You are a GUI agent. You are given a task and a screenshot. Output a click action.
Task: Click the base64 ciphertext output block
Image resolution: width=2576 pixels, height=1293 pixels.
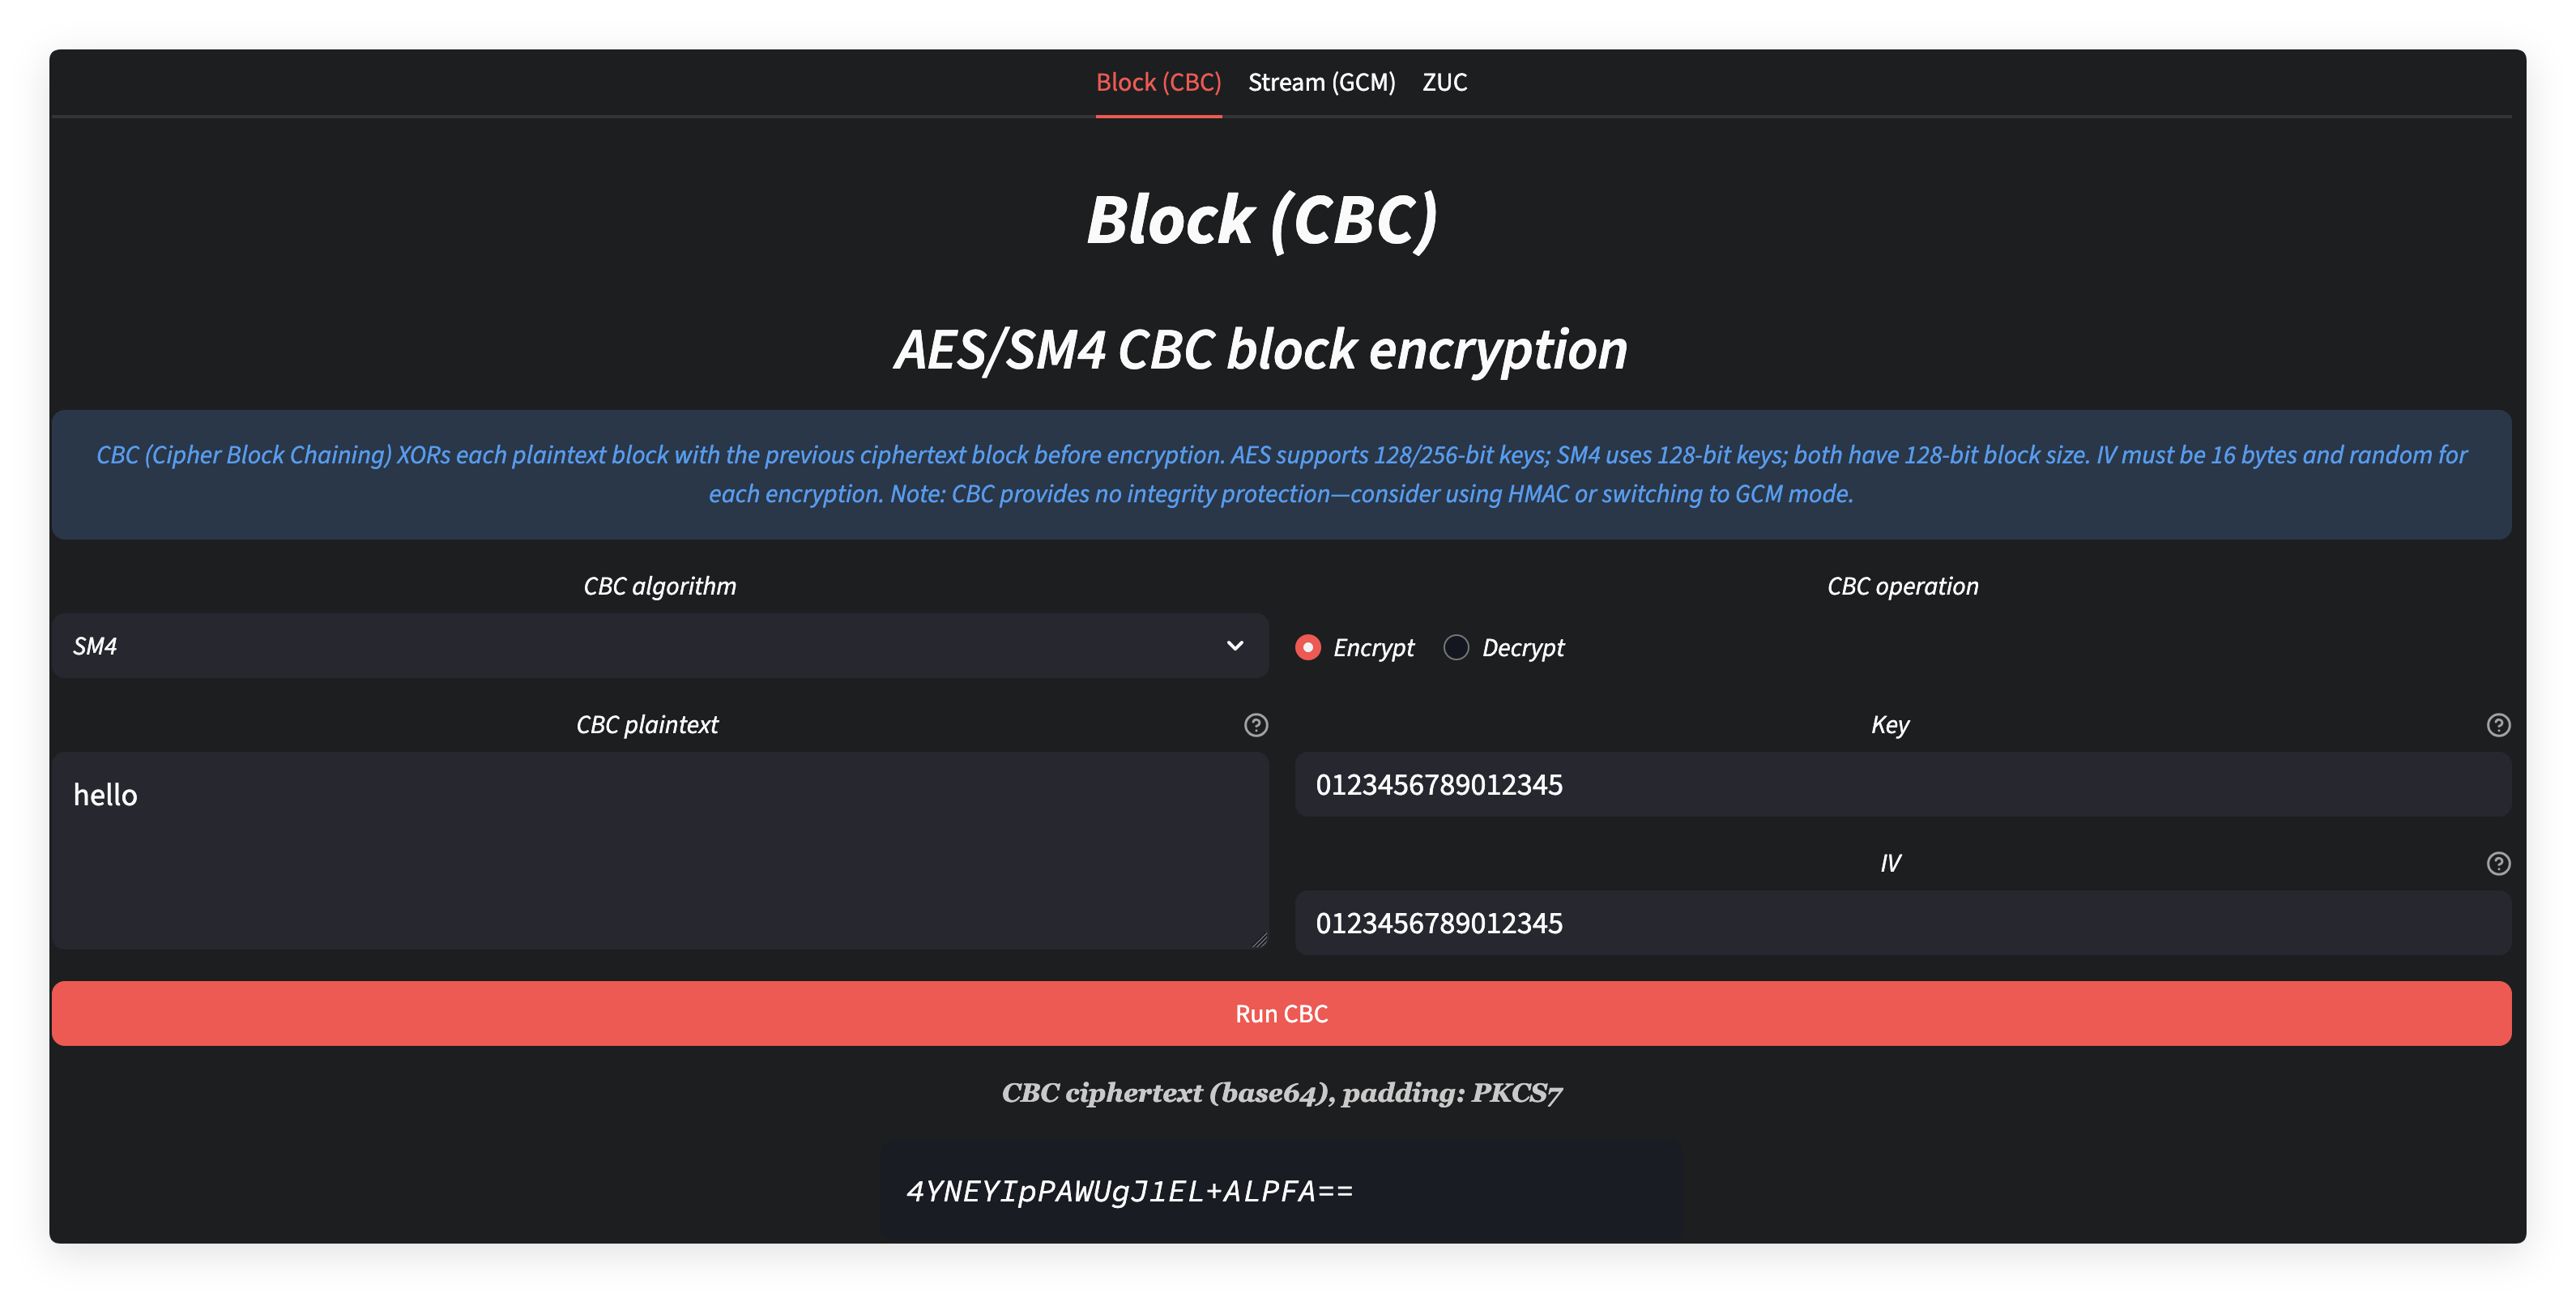coord(1280,1191)
